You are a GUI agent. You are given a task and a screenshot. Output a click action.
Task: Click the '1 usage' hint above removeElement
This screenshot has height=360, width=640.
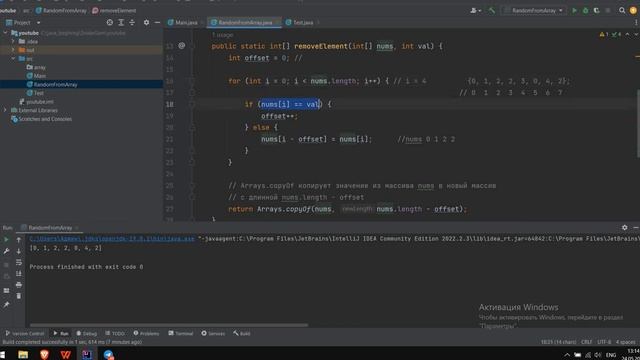(x=222, y=35)
